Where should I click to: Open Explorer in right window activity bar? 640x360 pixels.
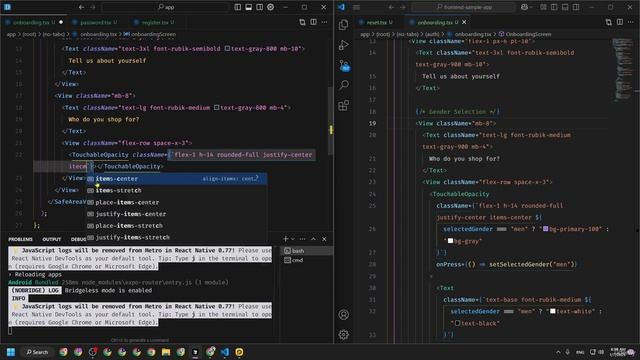pyautogui.click(x=344, y=24)
